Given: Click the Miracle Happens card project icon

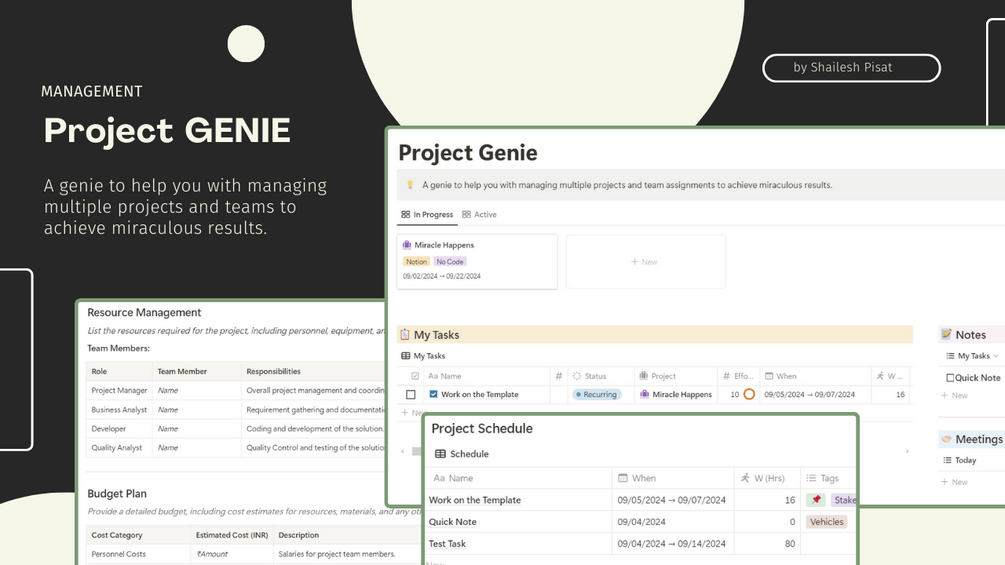Looking at the screenshot, I should pyautogui.click(x=406, y=245).
